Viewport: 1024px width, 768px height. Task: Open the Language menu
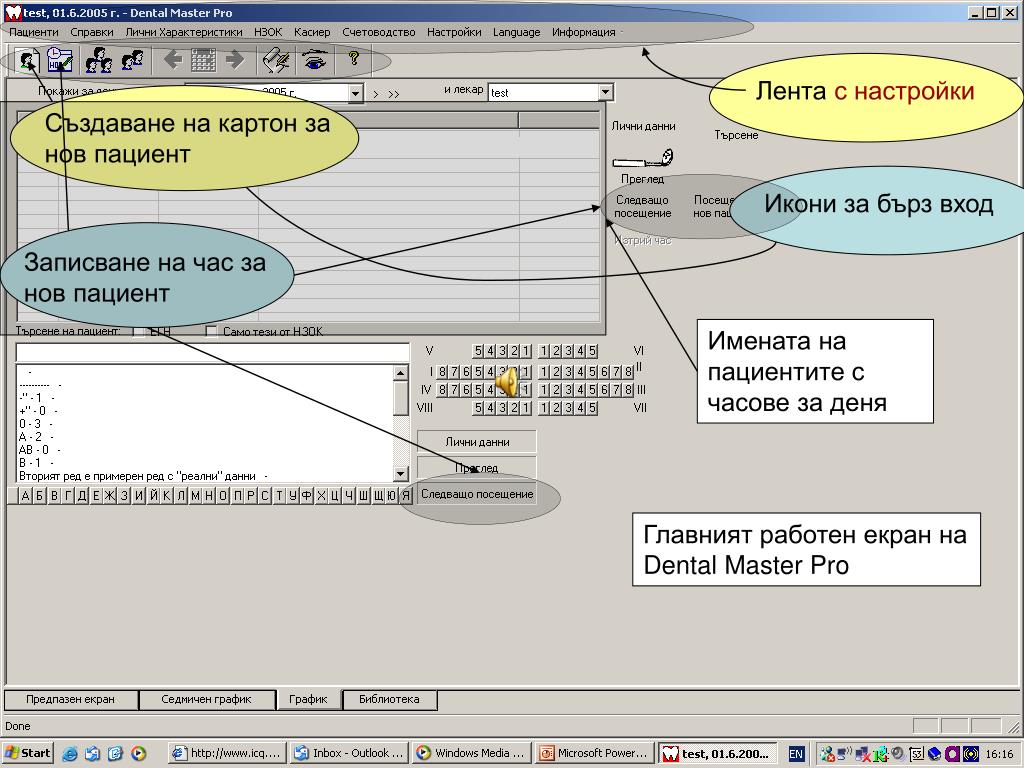click(517, 32)
